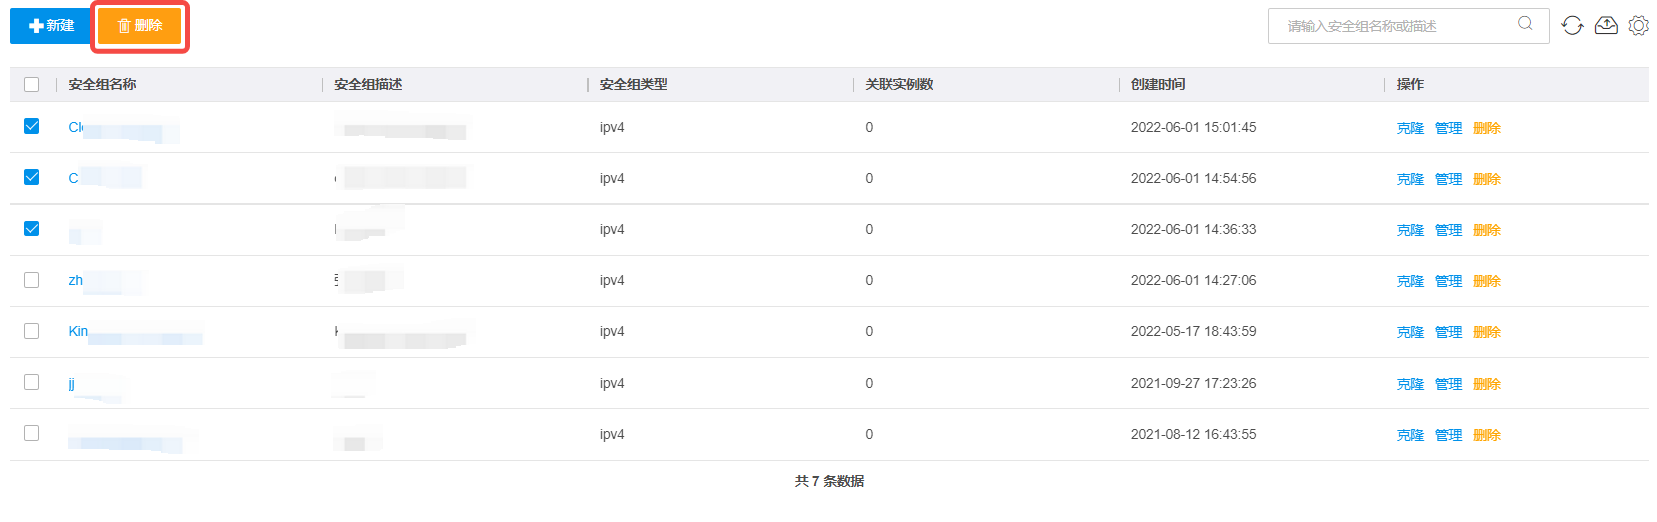Image resolution: width=1657 pixels, height=522 pixels.
Task: Click 克隆 for the 2021-08-12 row
Action: coord(1410,435)
